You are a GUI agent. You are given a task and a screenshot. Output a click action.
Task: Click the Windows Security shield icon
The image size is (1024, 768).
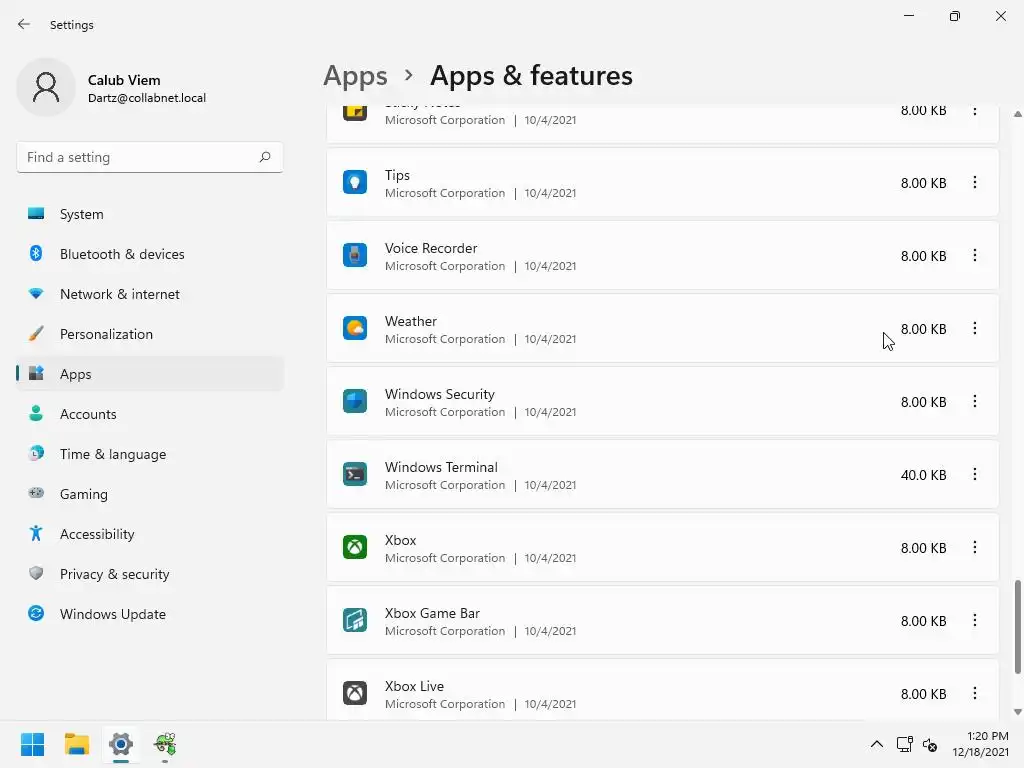[355, 402]
